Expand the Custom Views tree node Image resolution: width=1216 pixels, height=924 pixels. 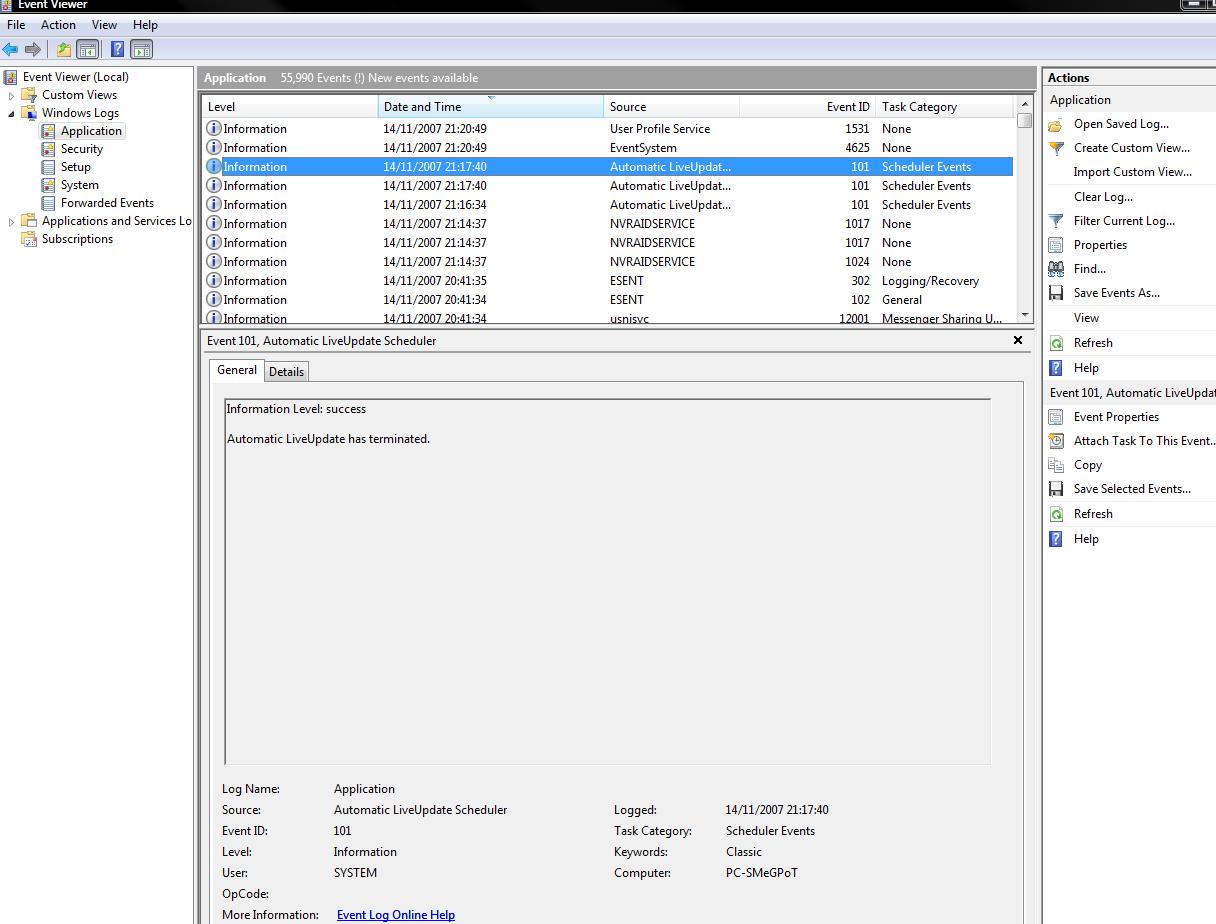coord(12,96)
